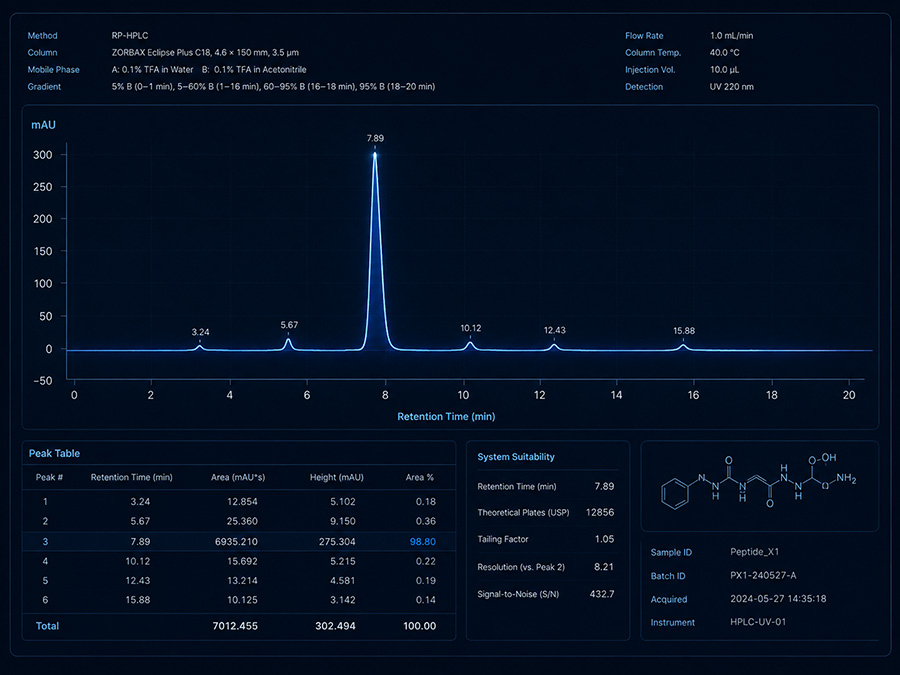This screenshot has width=900, height=675.
Task: Click the 7.89 main peak label on chromatogram
Action: tap(375, 138)
